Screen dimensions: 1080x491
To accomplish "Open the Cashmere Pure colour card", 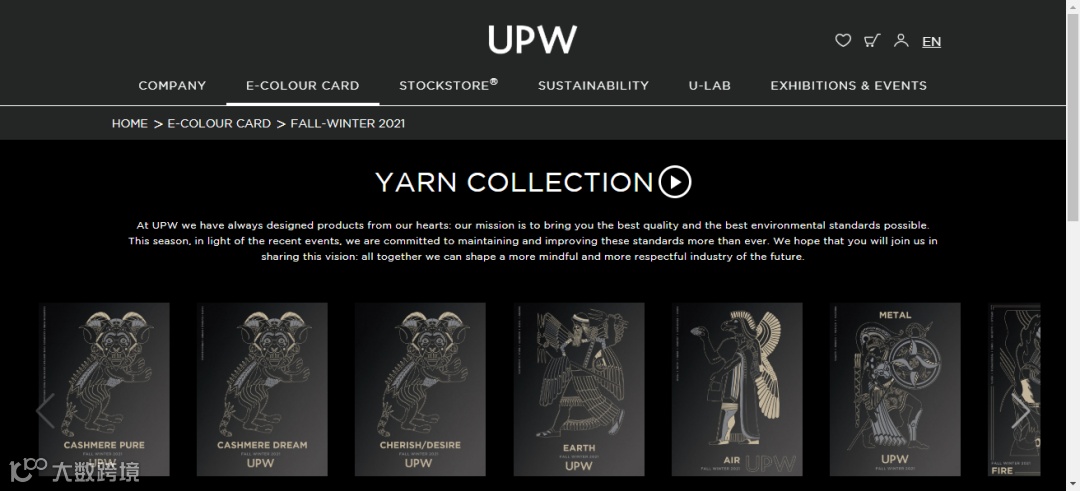I will 104,389.
